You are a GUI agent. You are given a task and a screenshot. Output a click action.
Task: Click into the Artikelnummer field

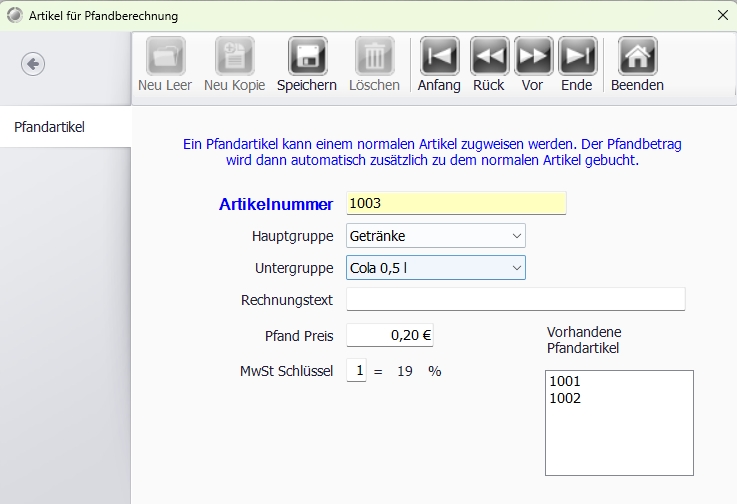point(456,204)
